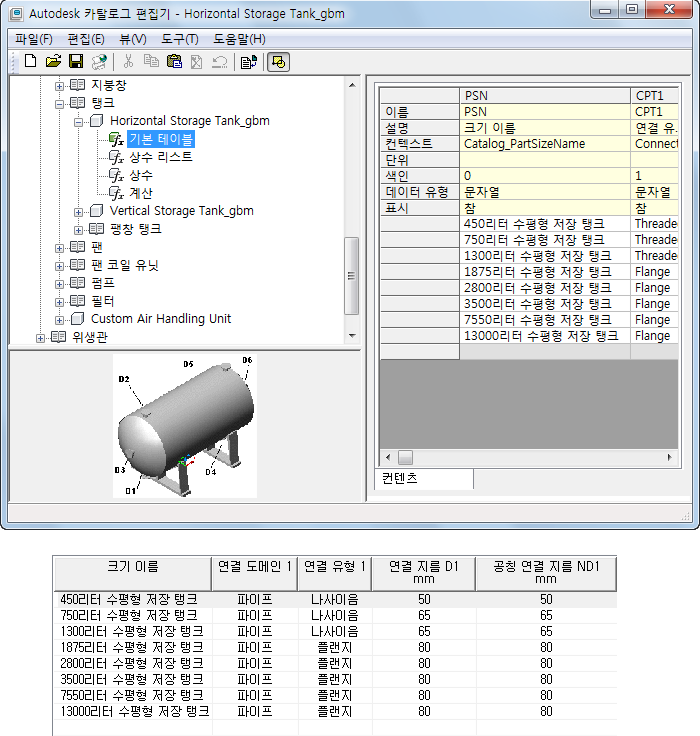
Task: Click the tank preview image
Action: click(185, 426)
